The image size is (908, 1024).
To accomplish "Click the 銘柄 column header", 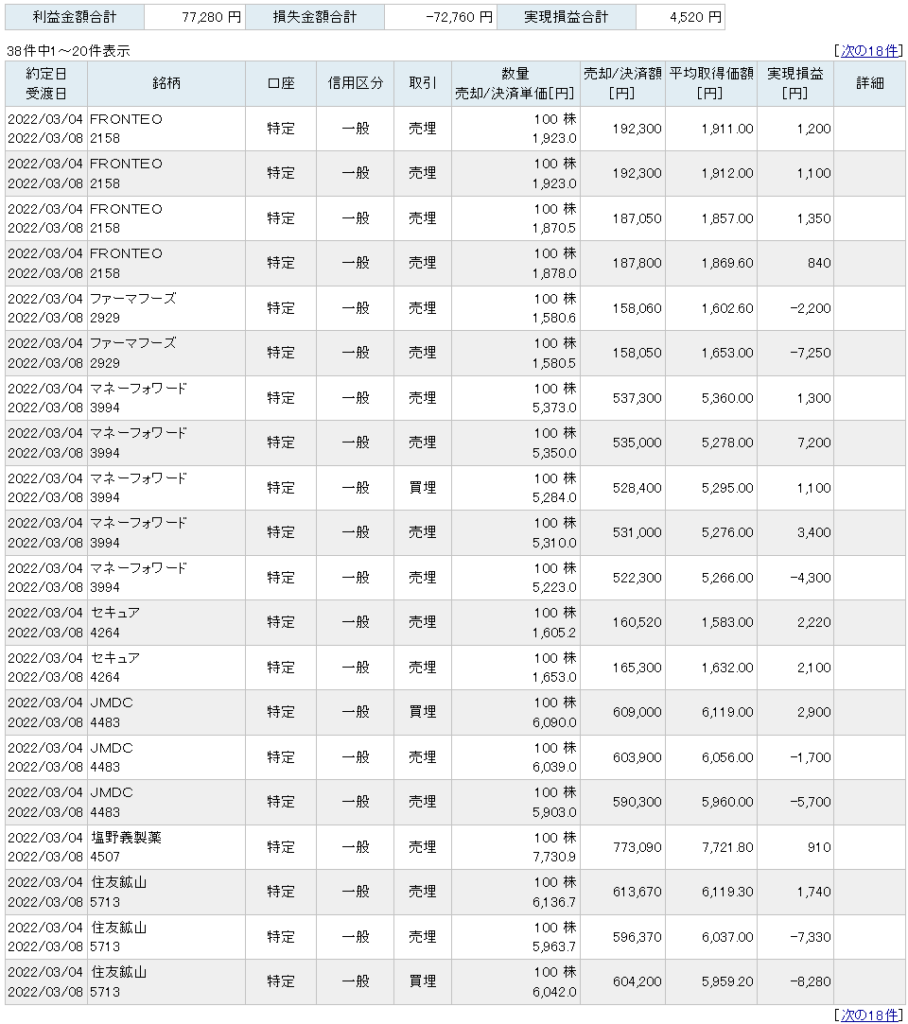I will (x=167, y=84).
